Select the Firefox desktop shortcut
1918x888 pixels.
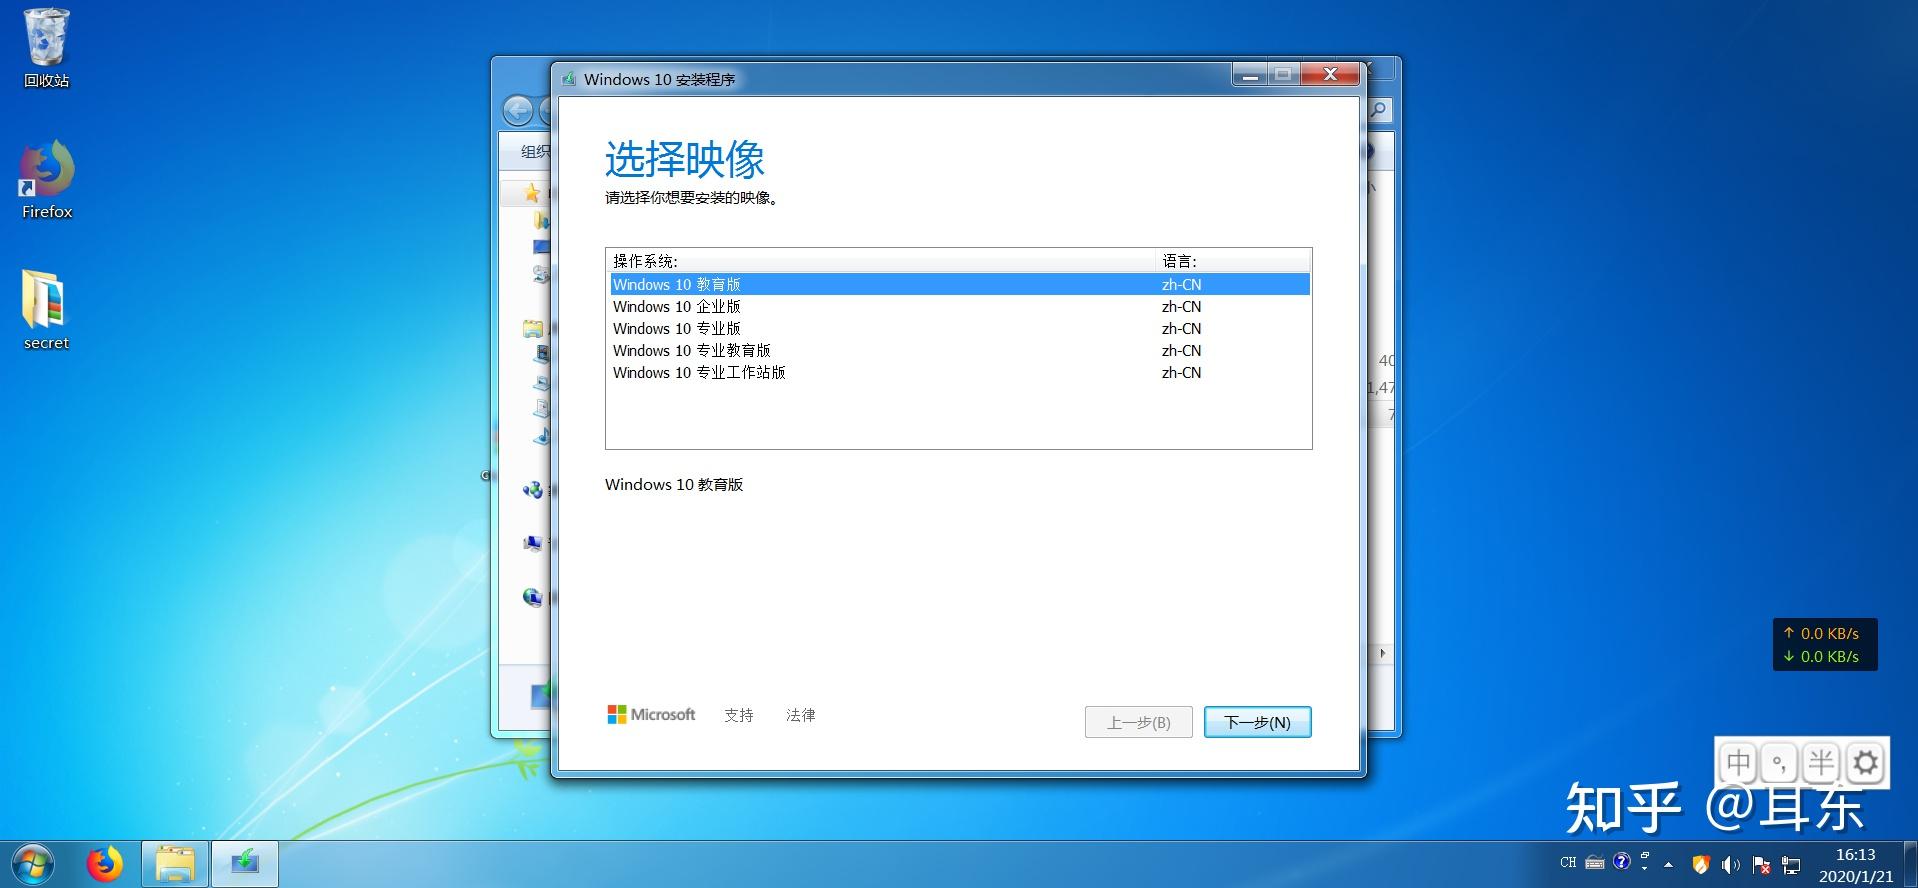tap(47, 180)
